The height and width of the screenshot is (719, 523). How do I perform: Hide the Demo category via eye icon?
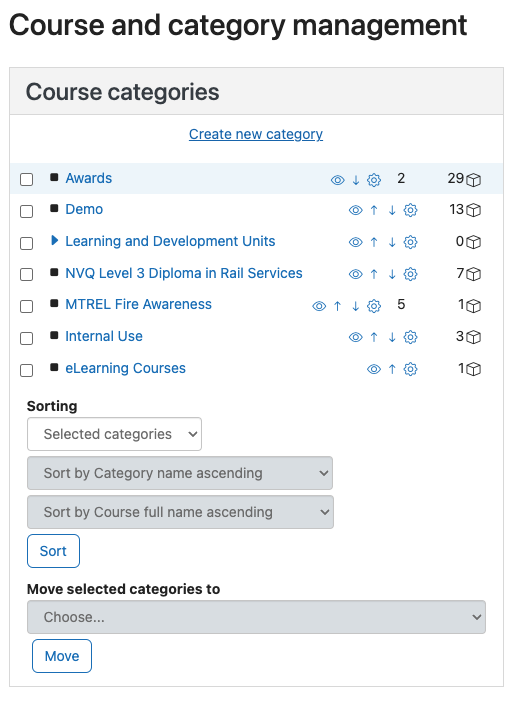(x=356, y=210)
